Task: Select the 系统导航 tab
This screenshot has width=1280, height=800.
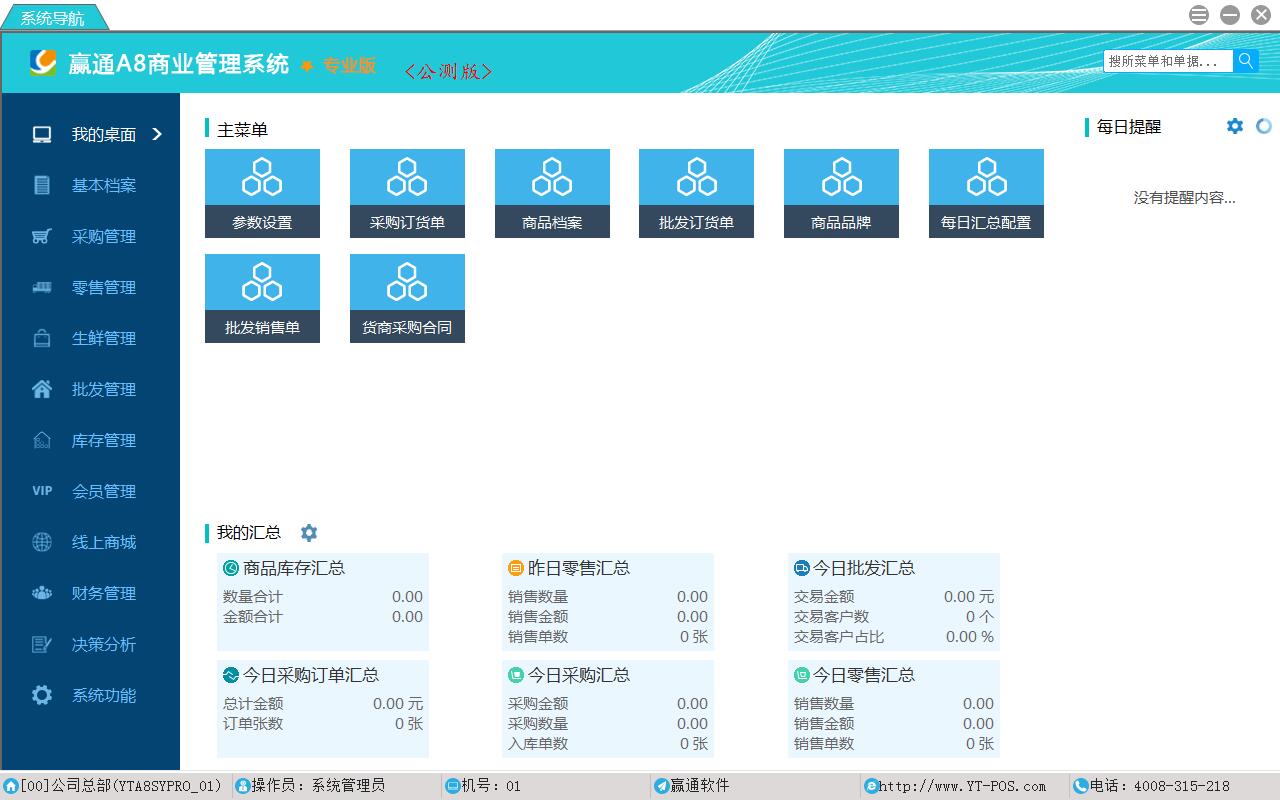Action: coord(53,18)
